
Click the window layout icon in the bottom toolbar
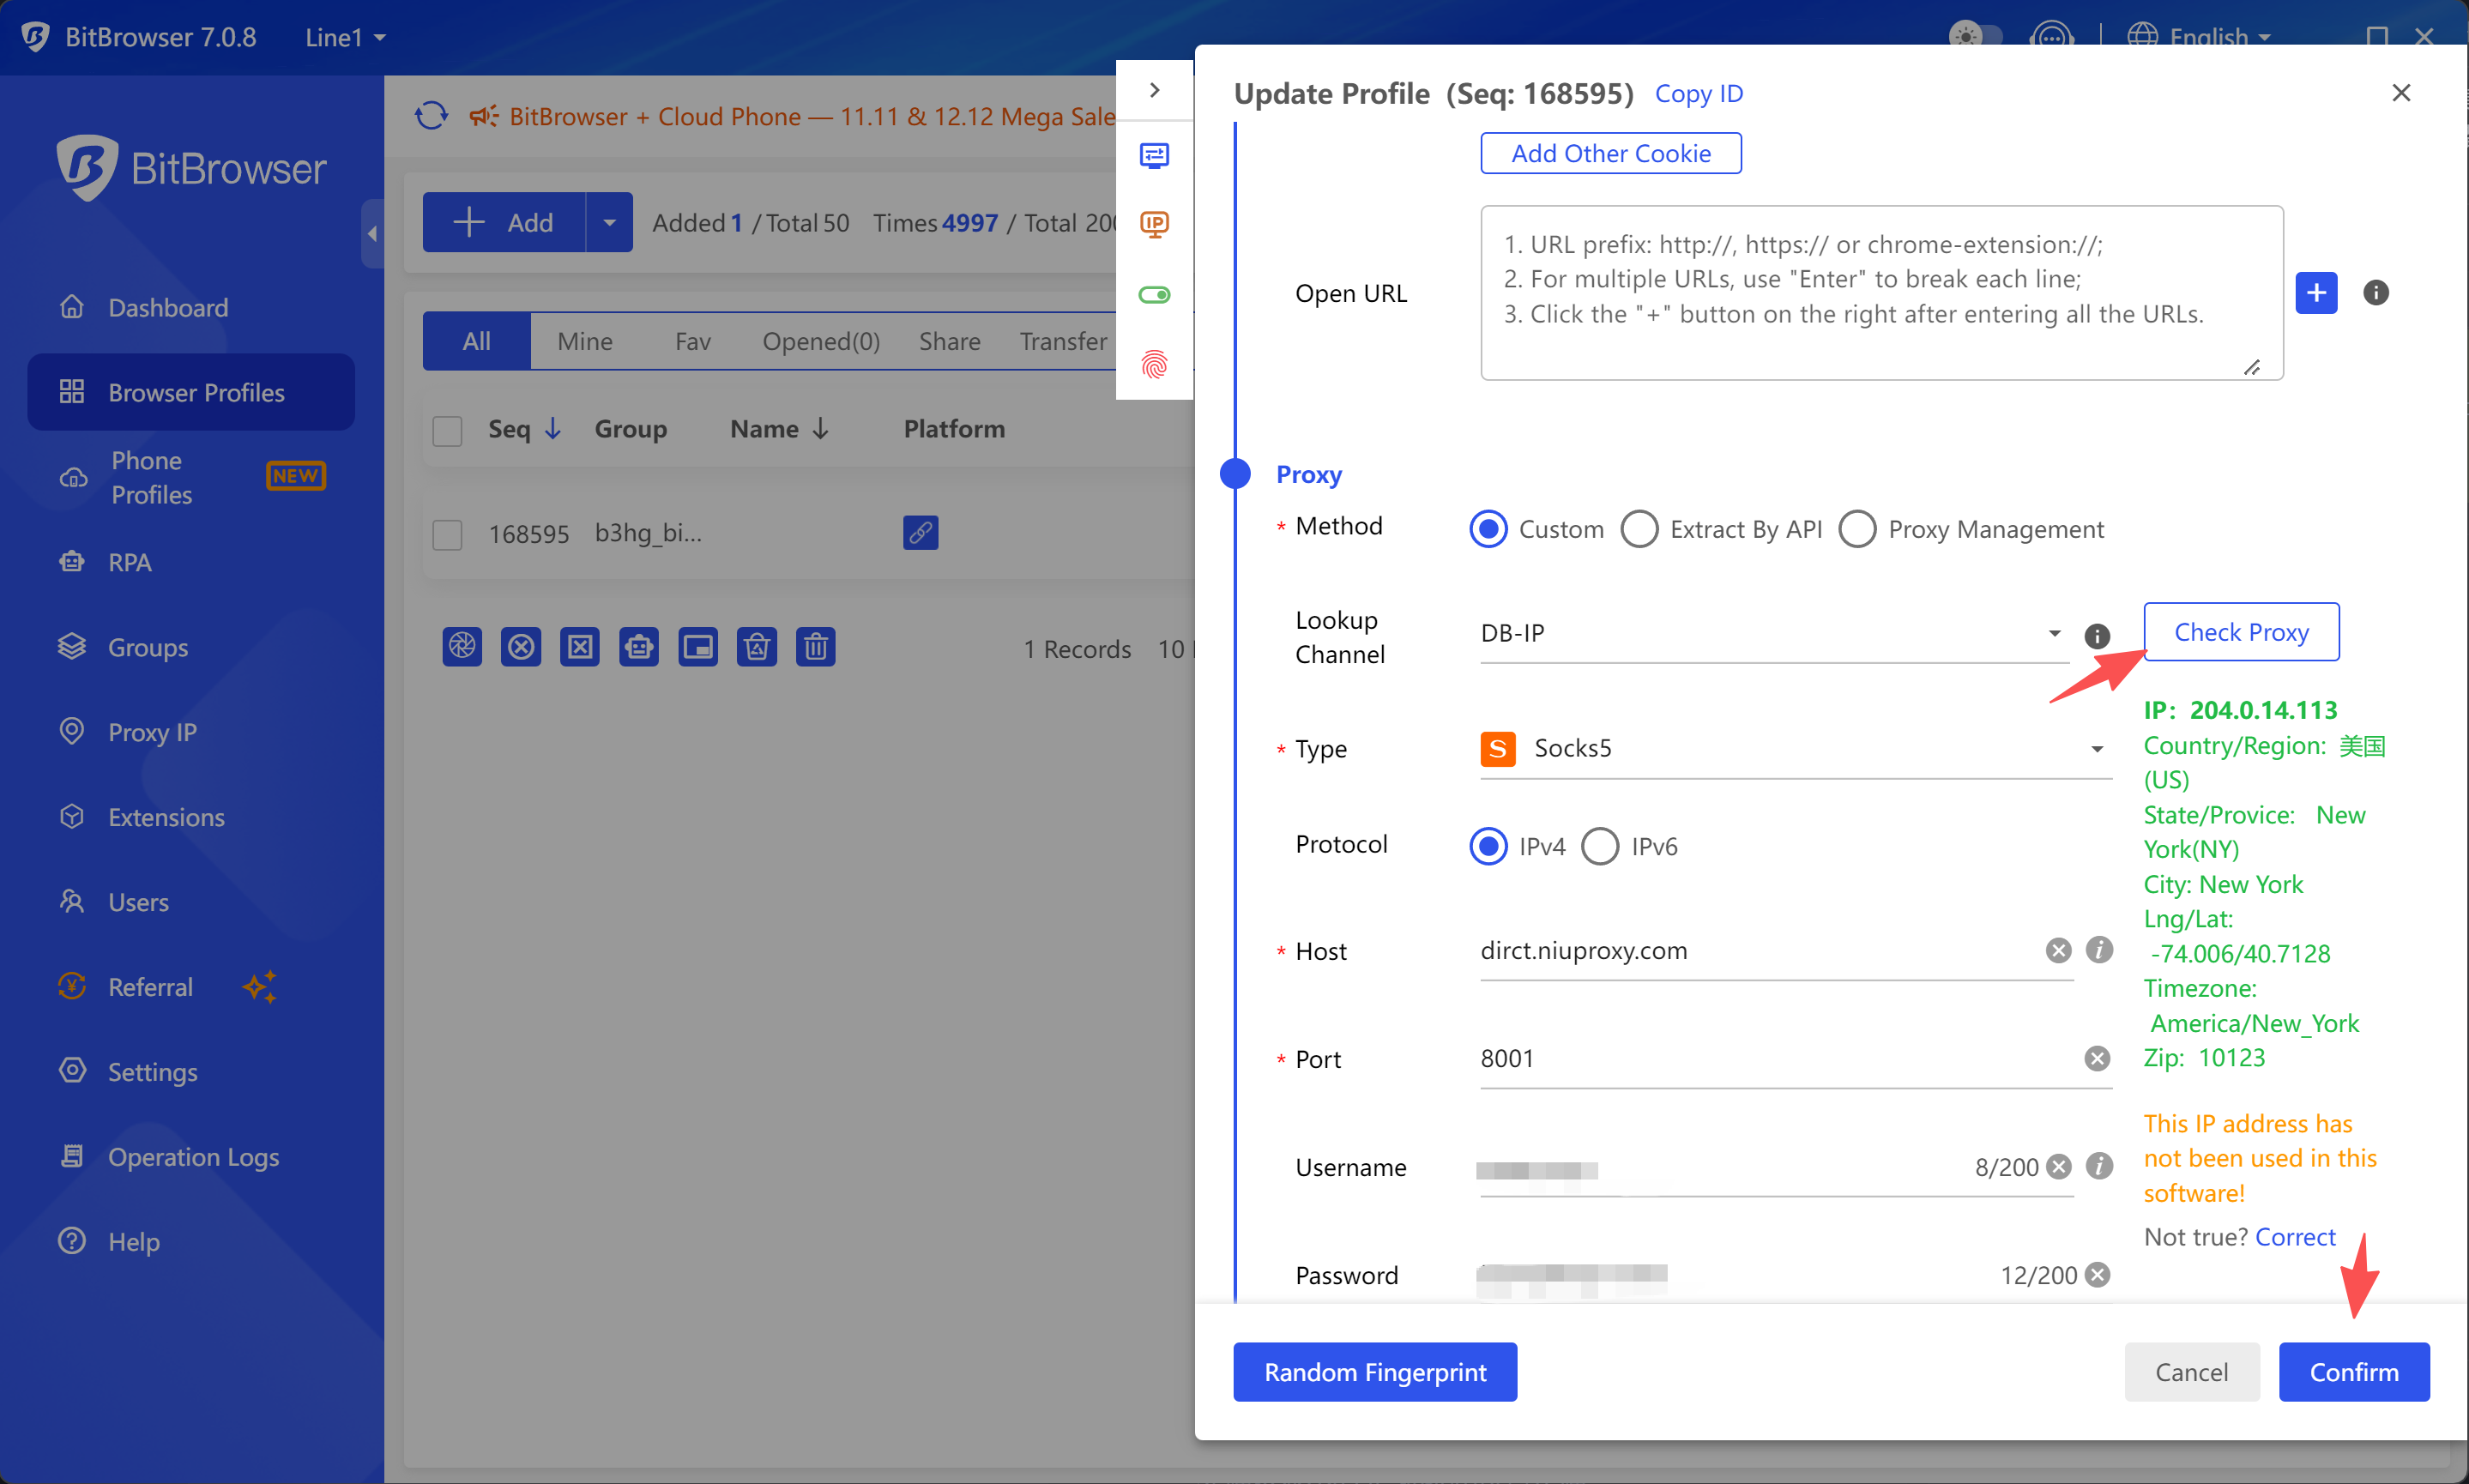(698, 647)
